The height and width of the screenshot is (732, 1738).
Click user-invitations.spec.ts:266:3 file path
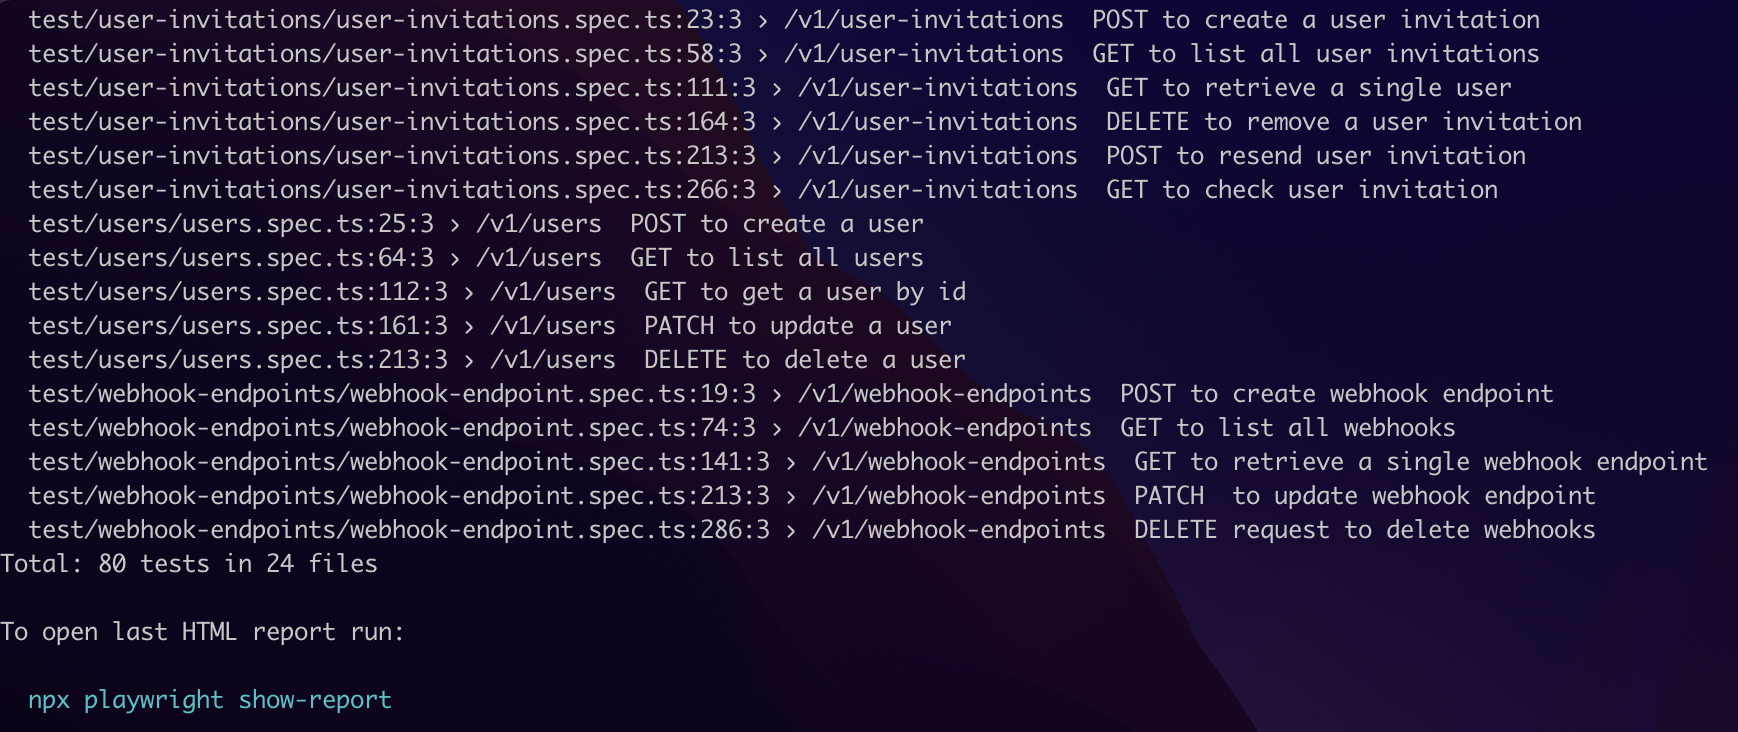[392, 190]
